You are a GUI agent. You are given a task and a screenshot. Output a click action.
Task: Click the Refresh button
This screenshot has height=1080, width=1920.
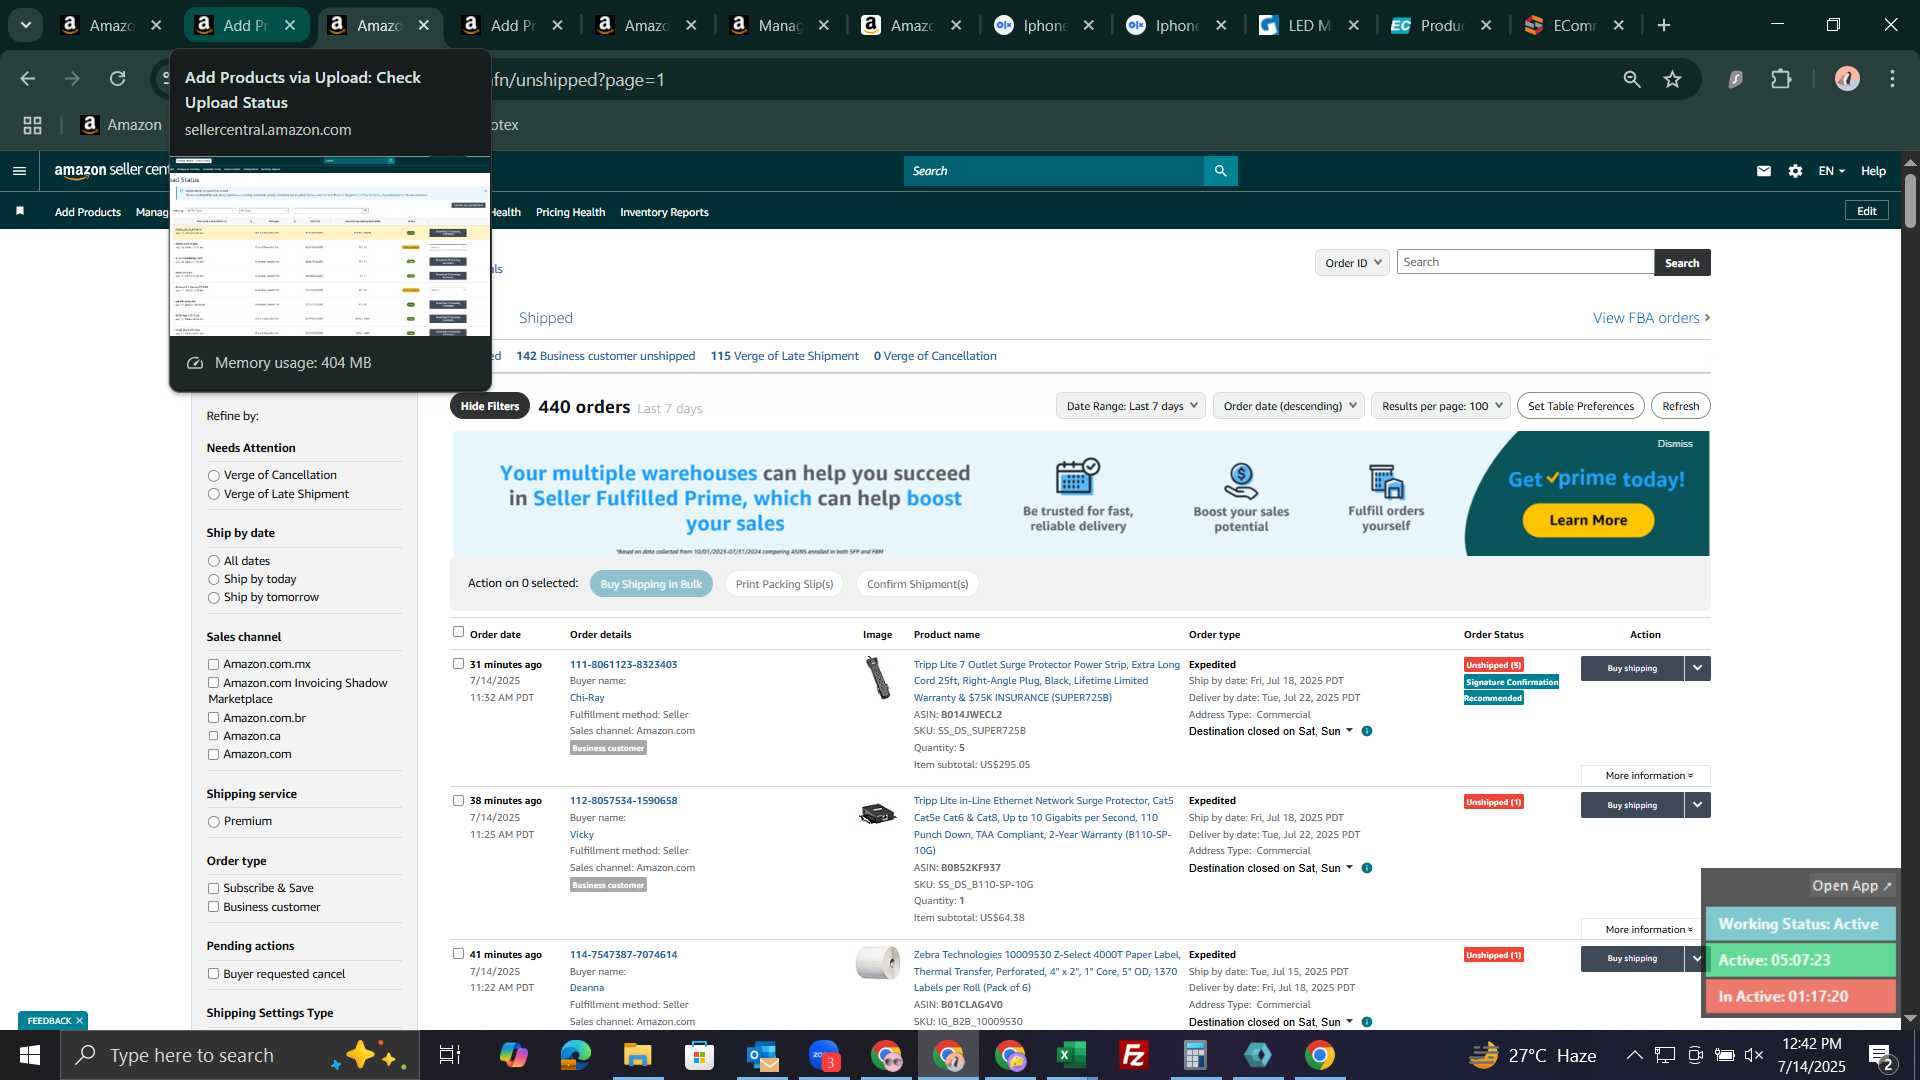pos(1680,406)
